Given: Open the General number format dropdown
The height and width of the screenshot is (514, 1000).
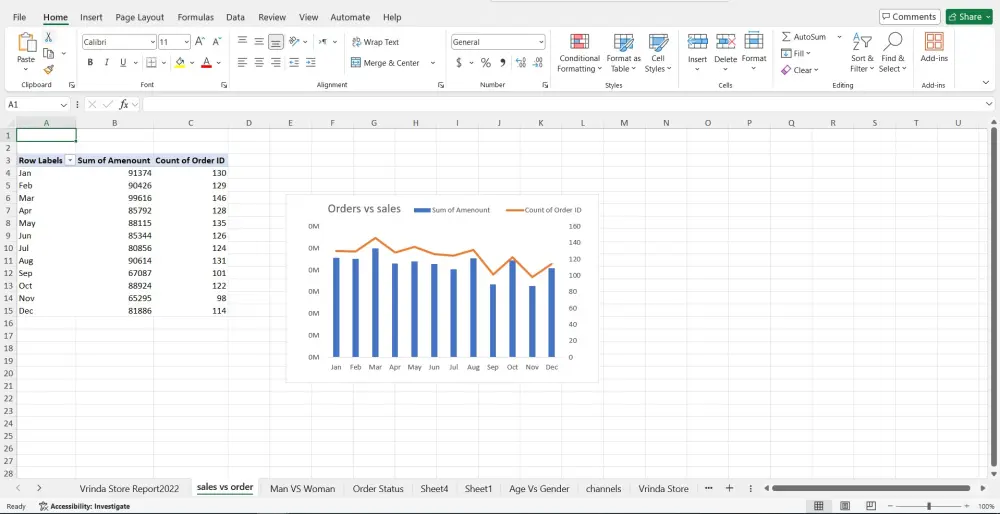Looking at the screenshot, I should (541, 42).
